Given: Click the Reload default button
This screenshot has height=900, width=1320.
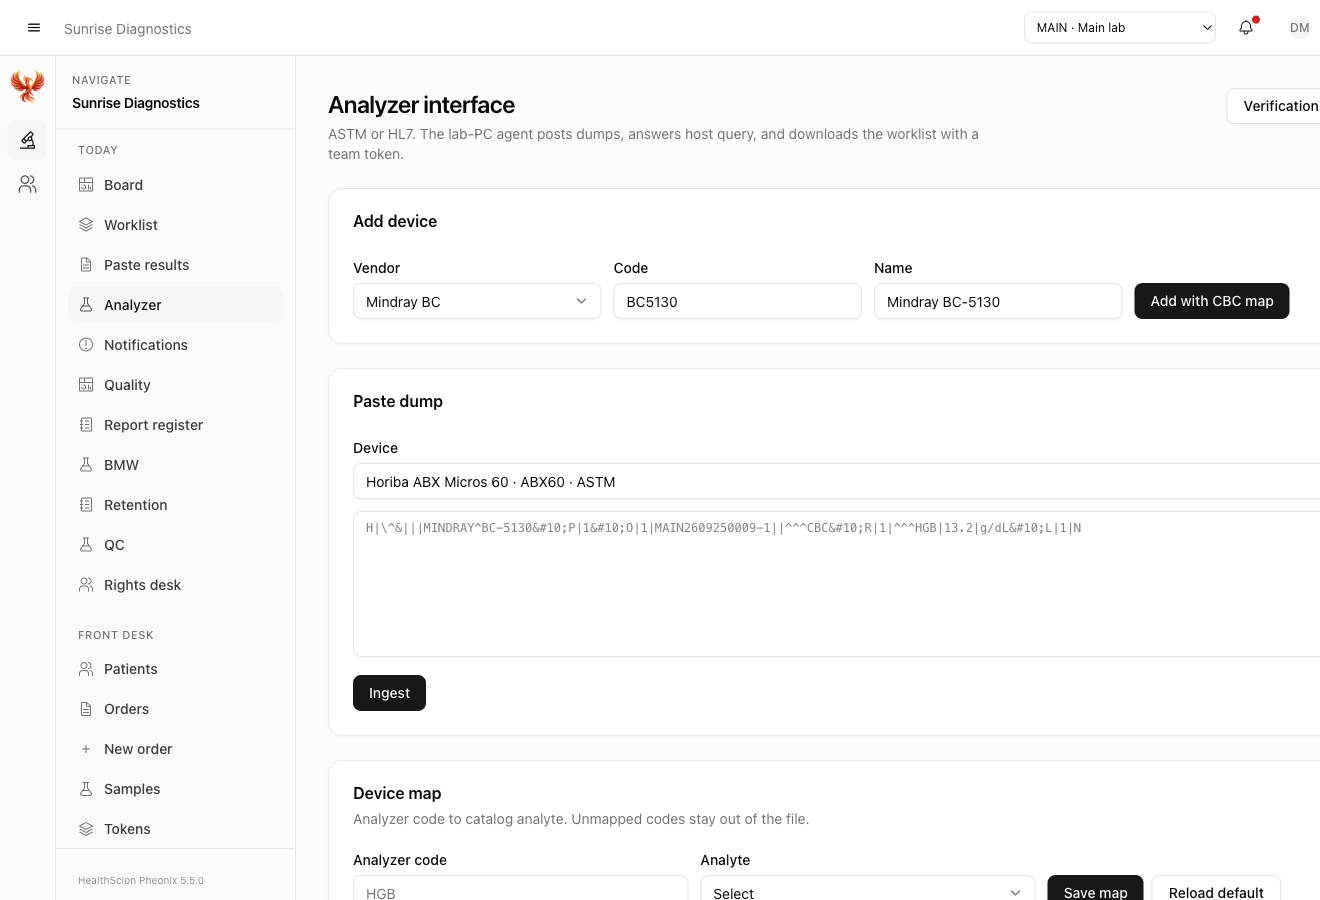Looking at the screenshot, I should click(1216, 888).
